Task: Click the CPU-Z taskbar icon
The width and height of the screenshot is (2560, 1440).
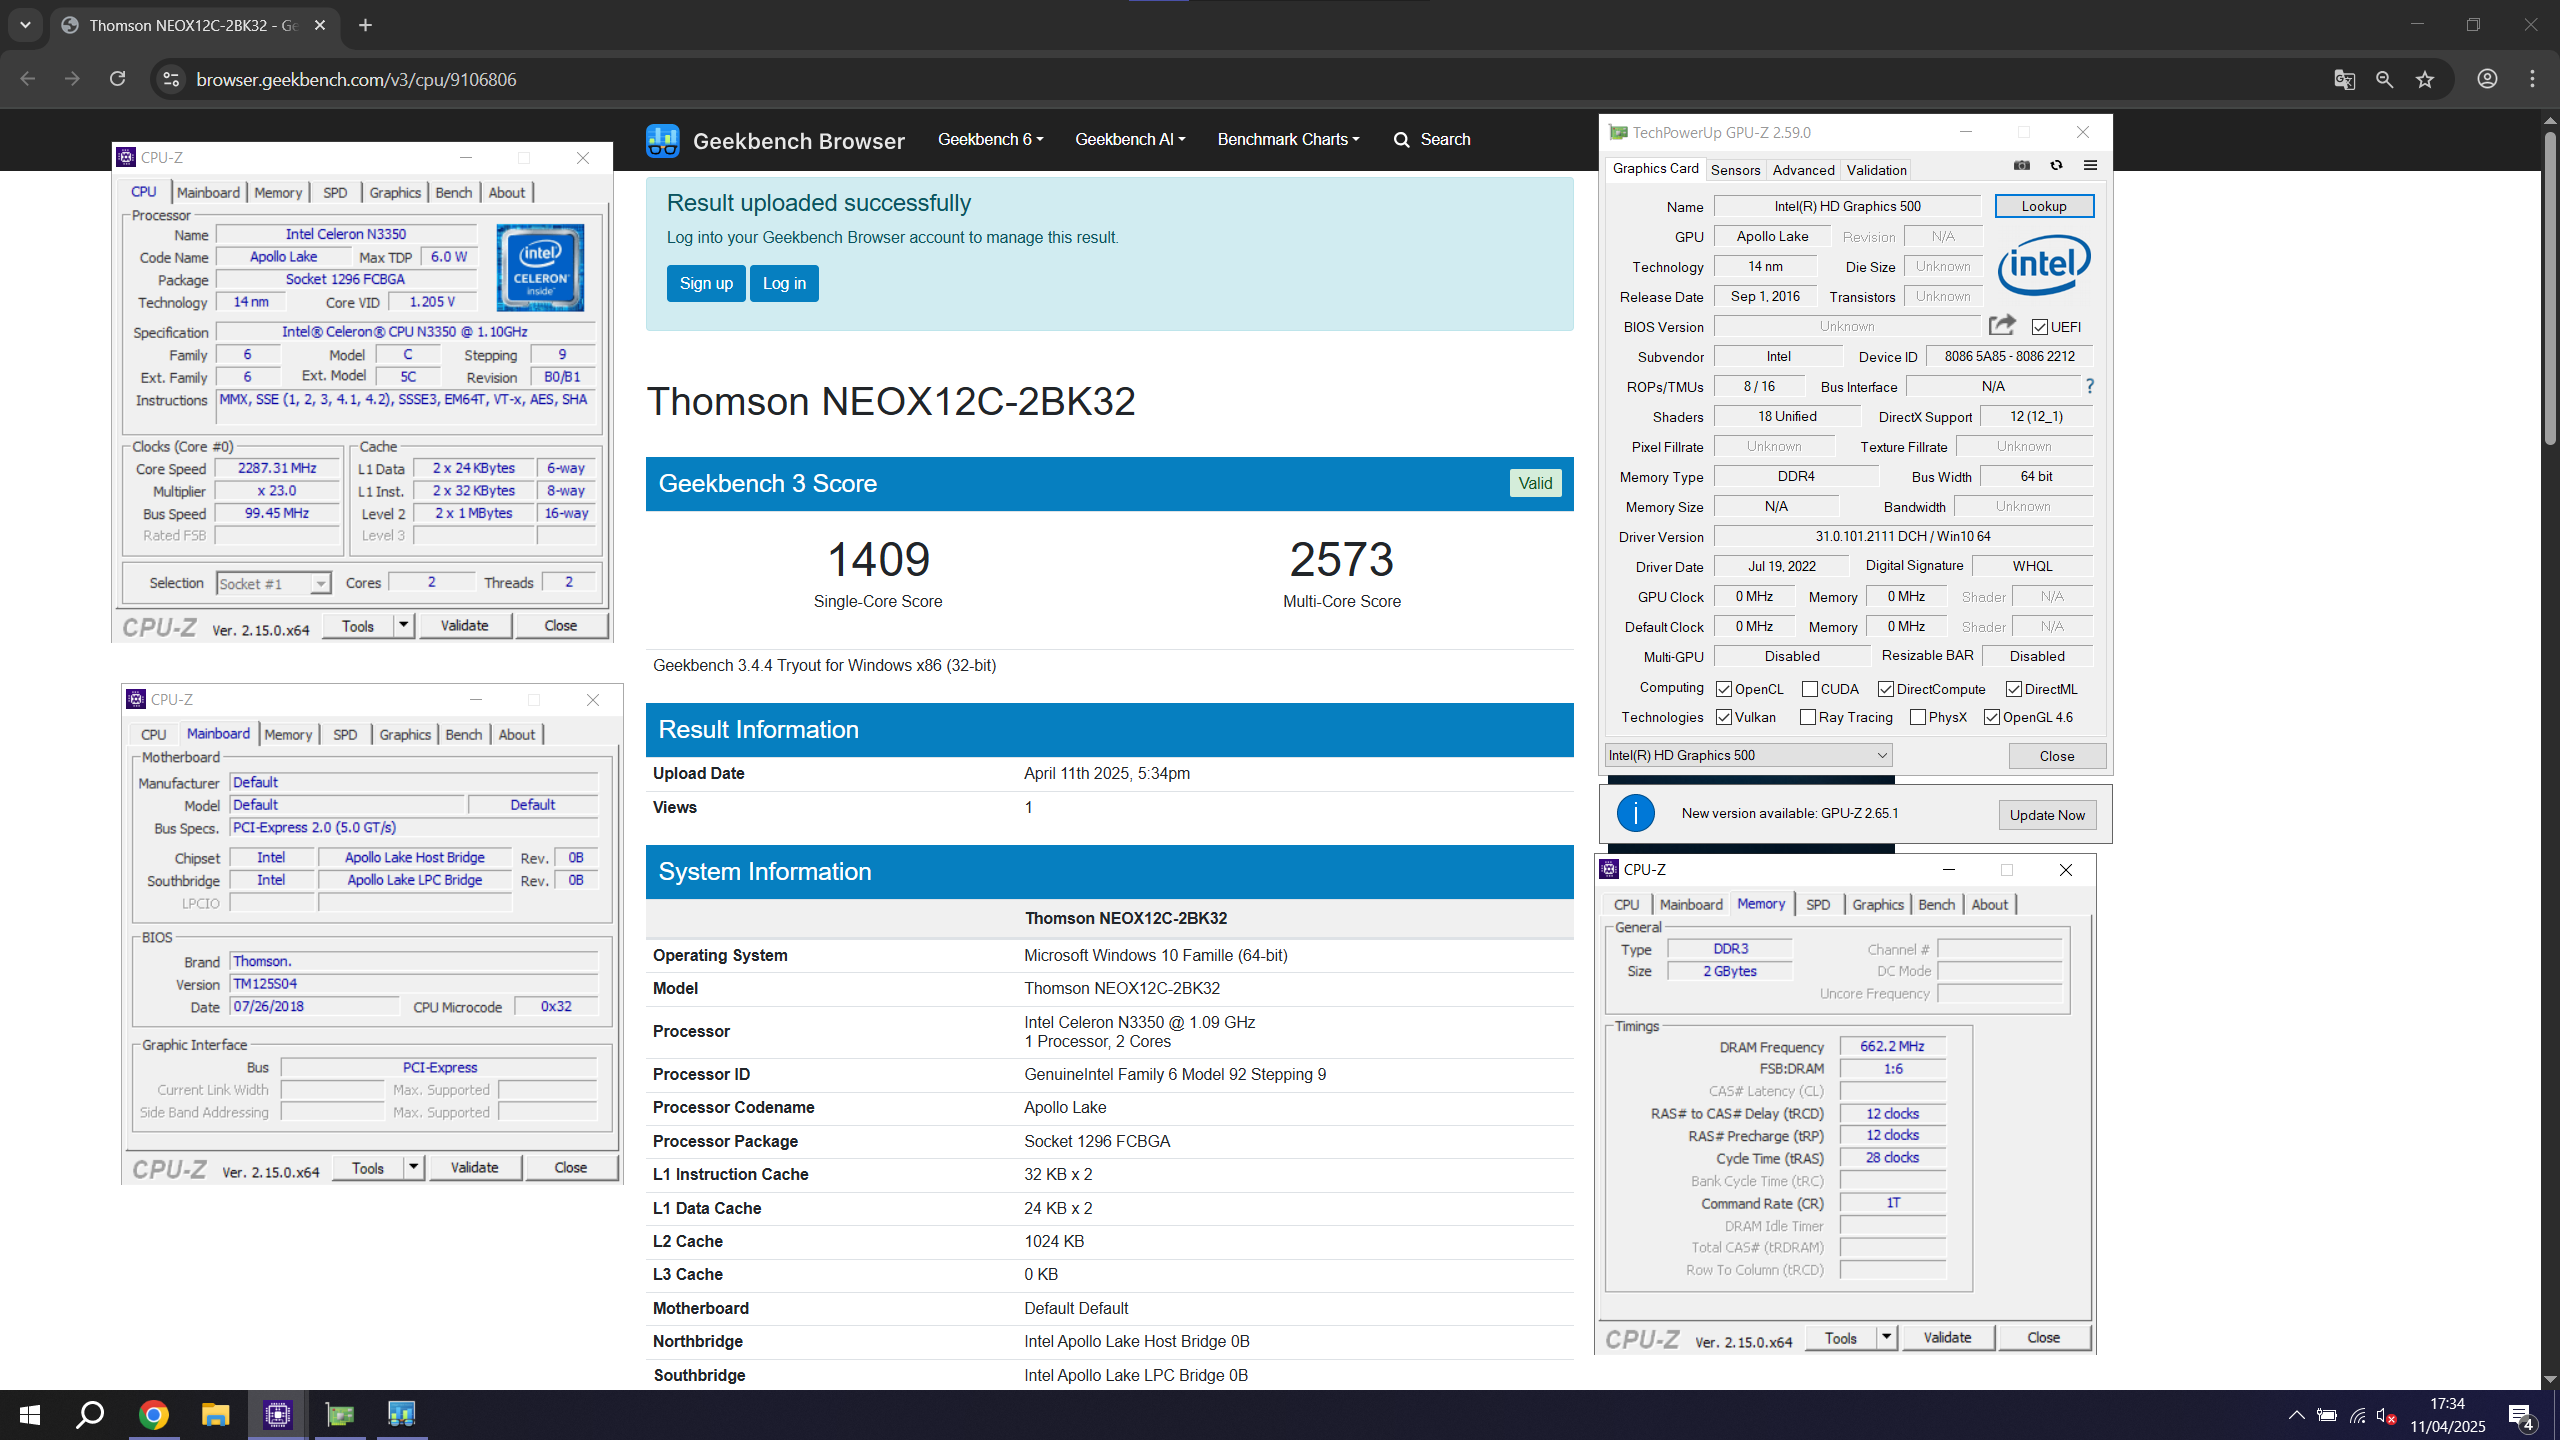Action: (x=277, y=1414)
